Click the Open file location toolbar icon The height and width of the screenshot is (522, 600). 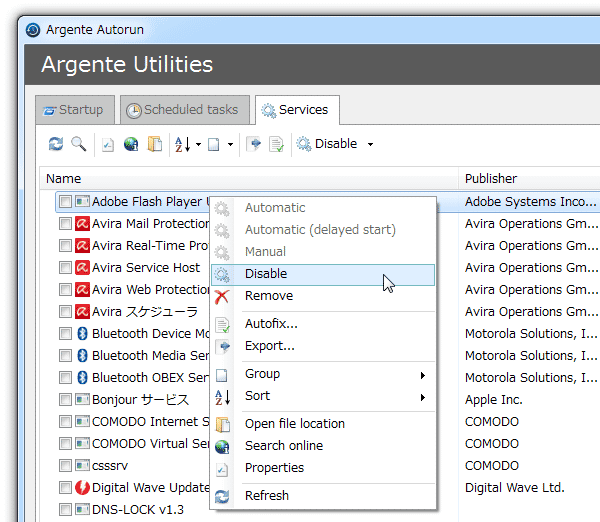click(x=155, y=144)
